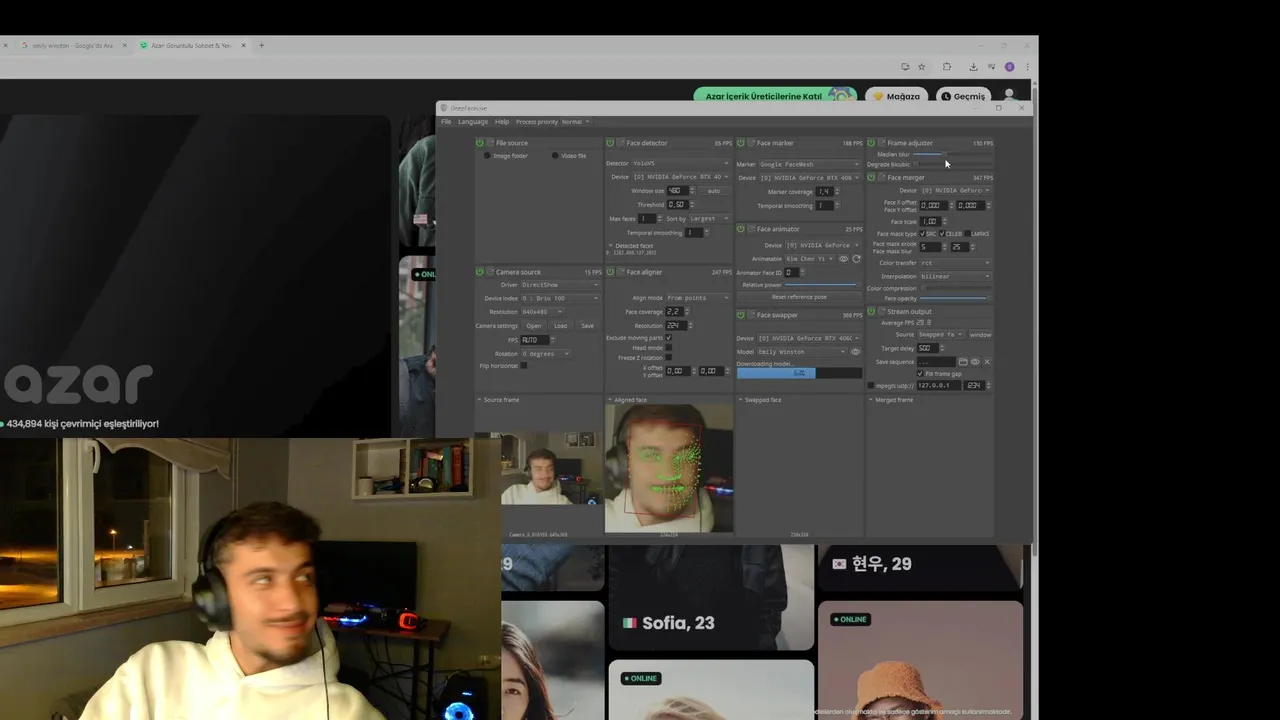Screen dimensions: 1280x720
Task: Toggle the CELEB face mask checkbox
Action: pyautogui.click(x=942, y=234)
